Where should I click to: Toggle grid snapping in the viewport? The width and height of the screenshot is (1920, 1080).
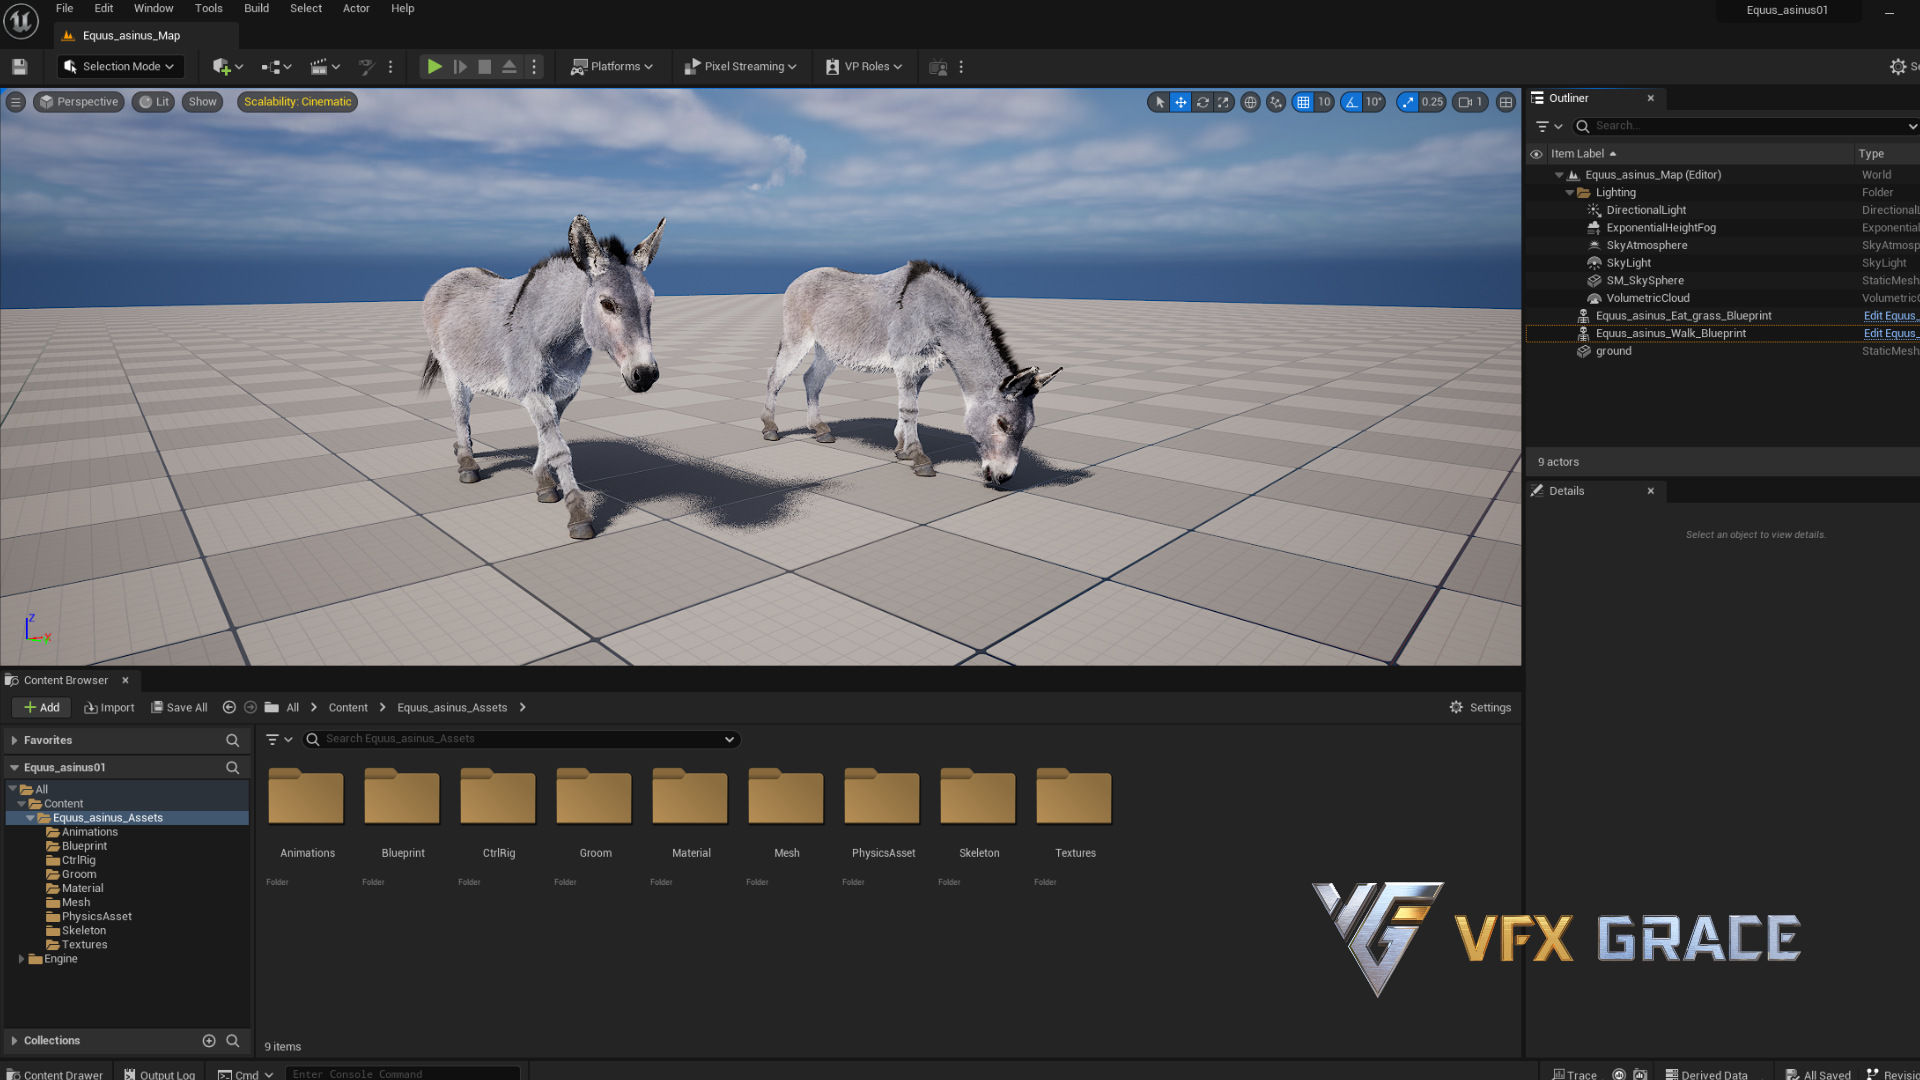(1303, 102)
